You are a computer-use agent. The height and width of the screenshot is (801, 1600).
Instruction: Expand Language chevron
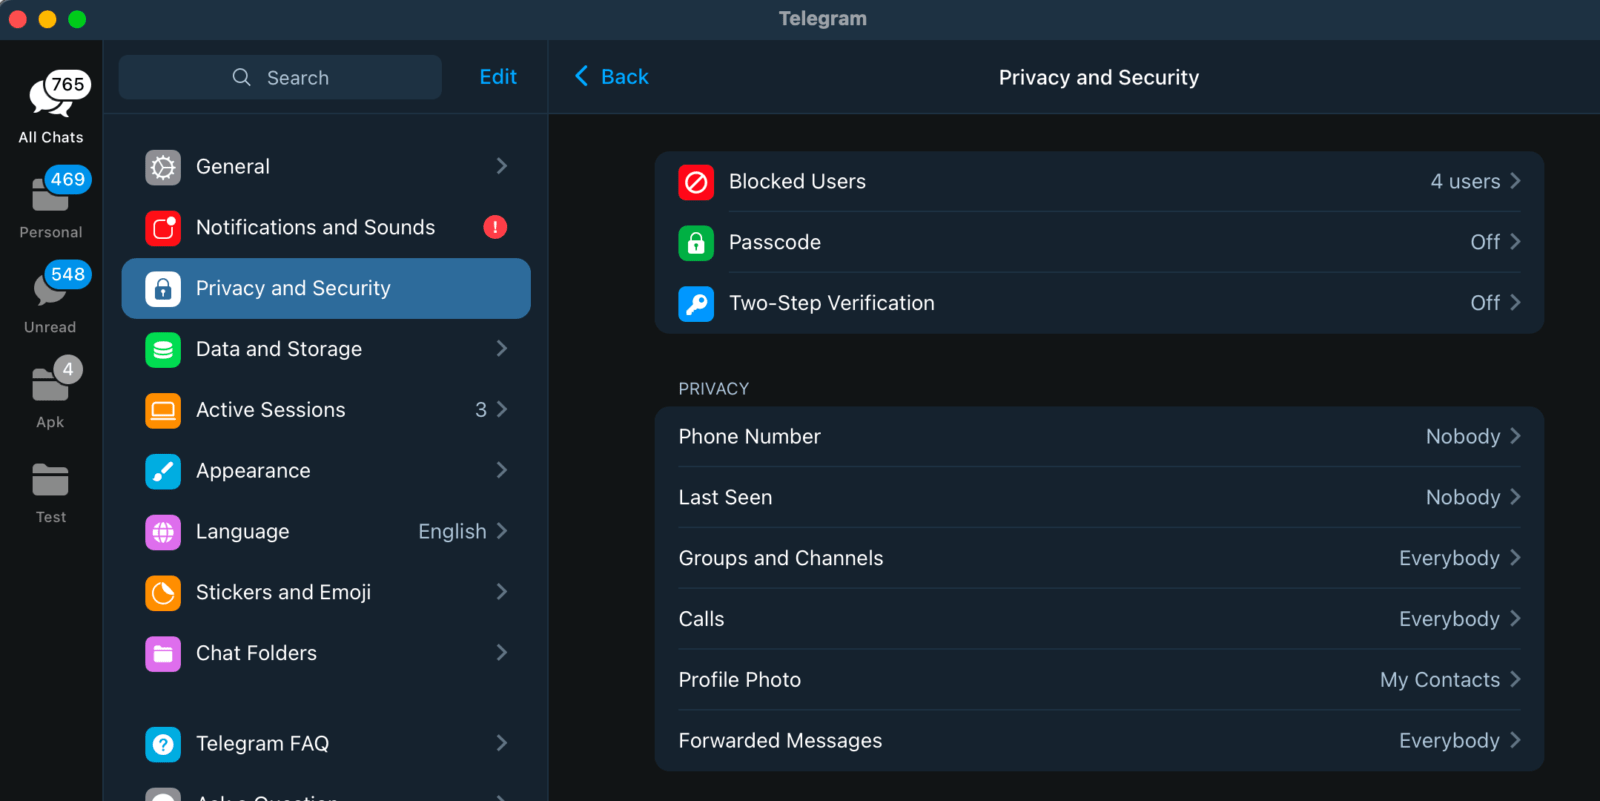[502, 531]
